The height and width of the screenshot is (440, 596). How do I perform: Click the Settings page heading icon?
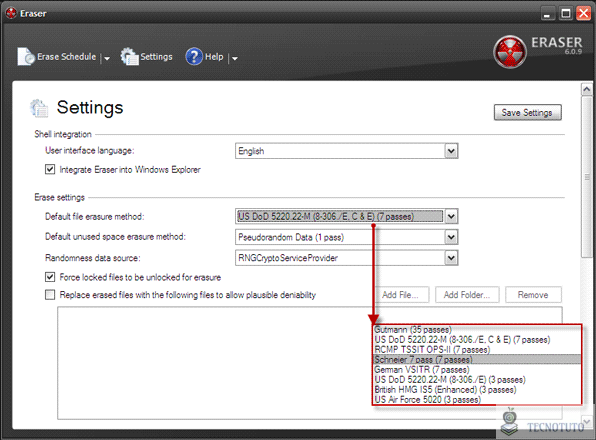[x=39, y=108]
